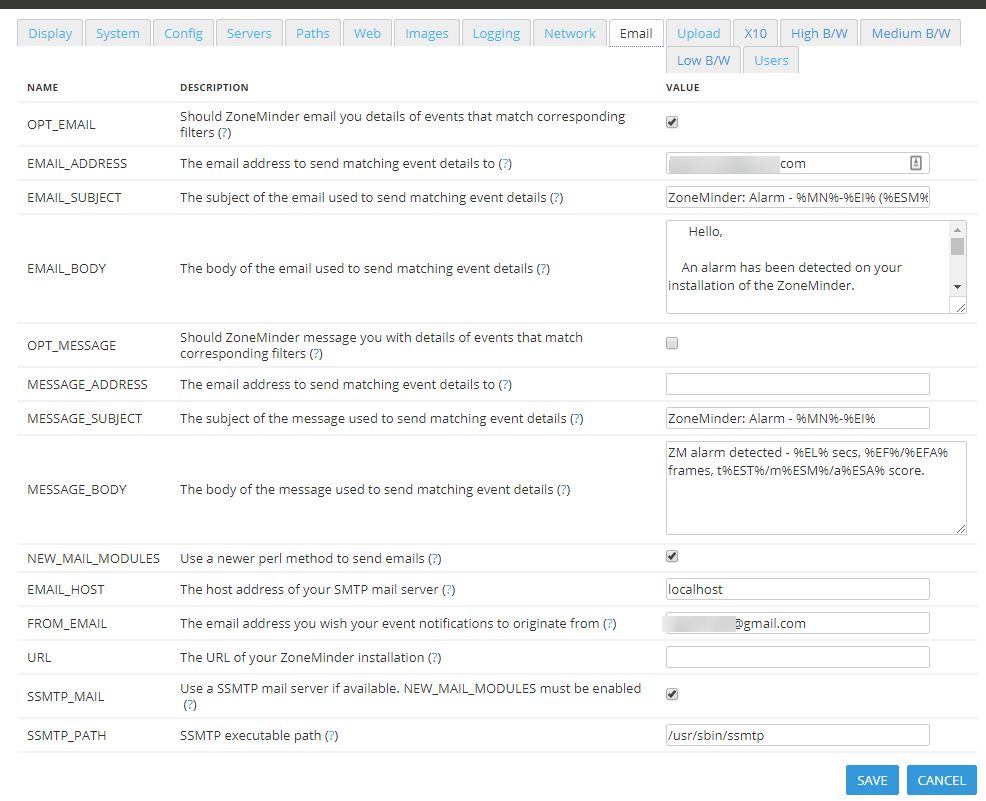Switch to the Display tab
This screenshot has width=986, height=801.
(x=50, y=33)
